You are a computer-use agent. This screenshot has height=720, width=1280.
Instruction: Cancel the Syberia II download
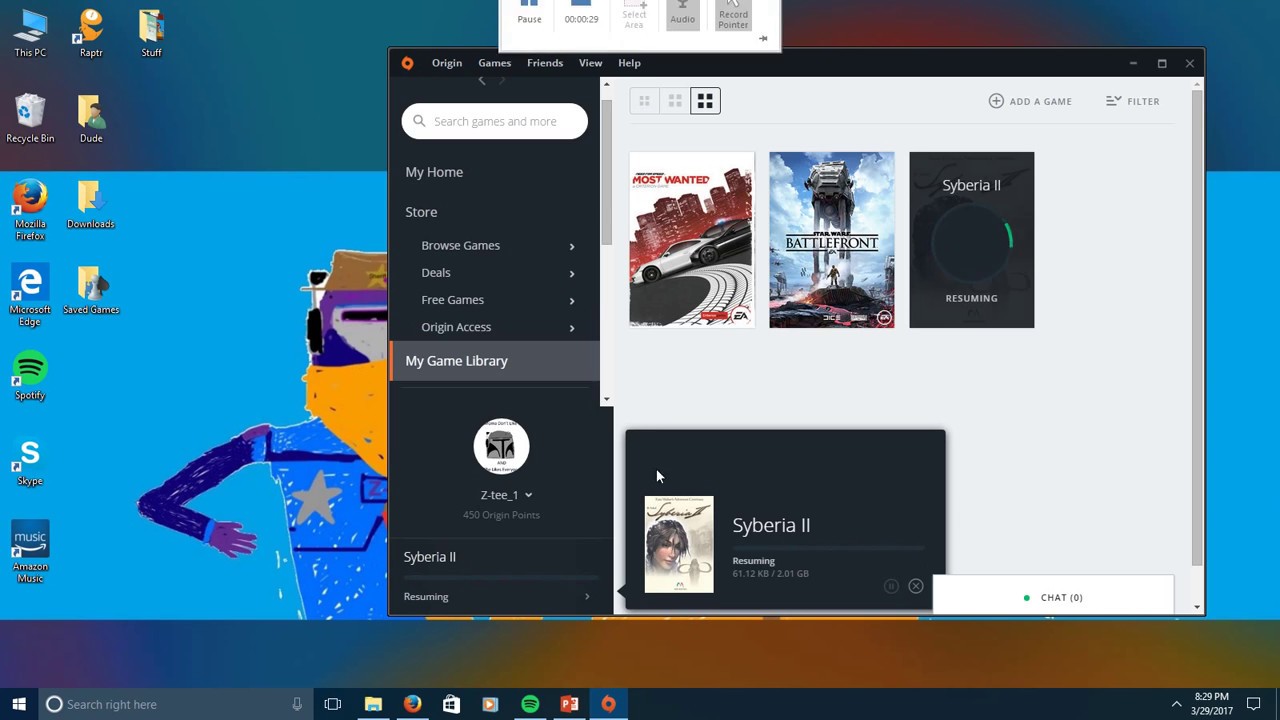tap(915, 586)
